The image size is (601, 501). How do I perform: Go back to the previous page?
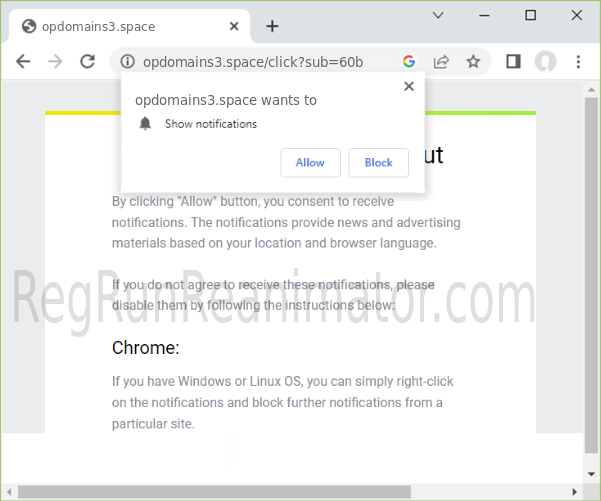pyautogui.click(x=23, y=62)
